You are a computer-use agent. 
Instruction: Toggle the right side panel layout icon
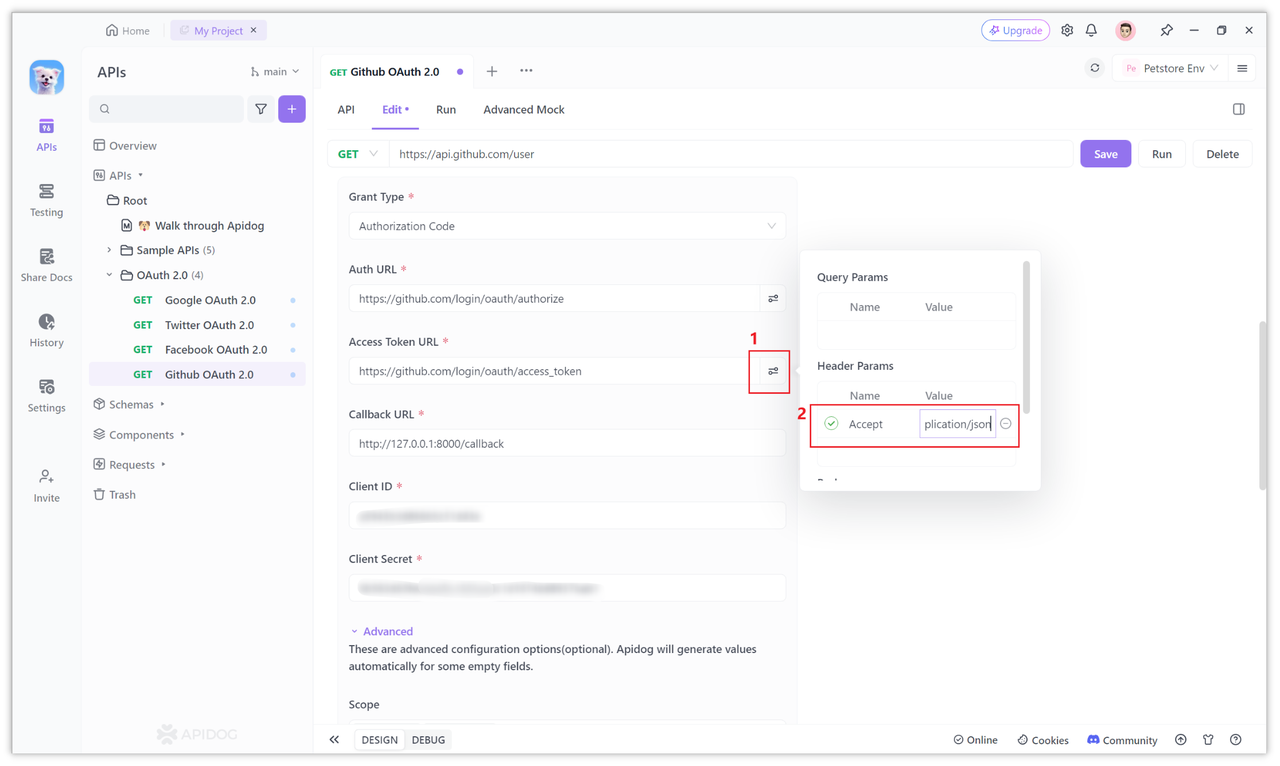click(1239, 109)
